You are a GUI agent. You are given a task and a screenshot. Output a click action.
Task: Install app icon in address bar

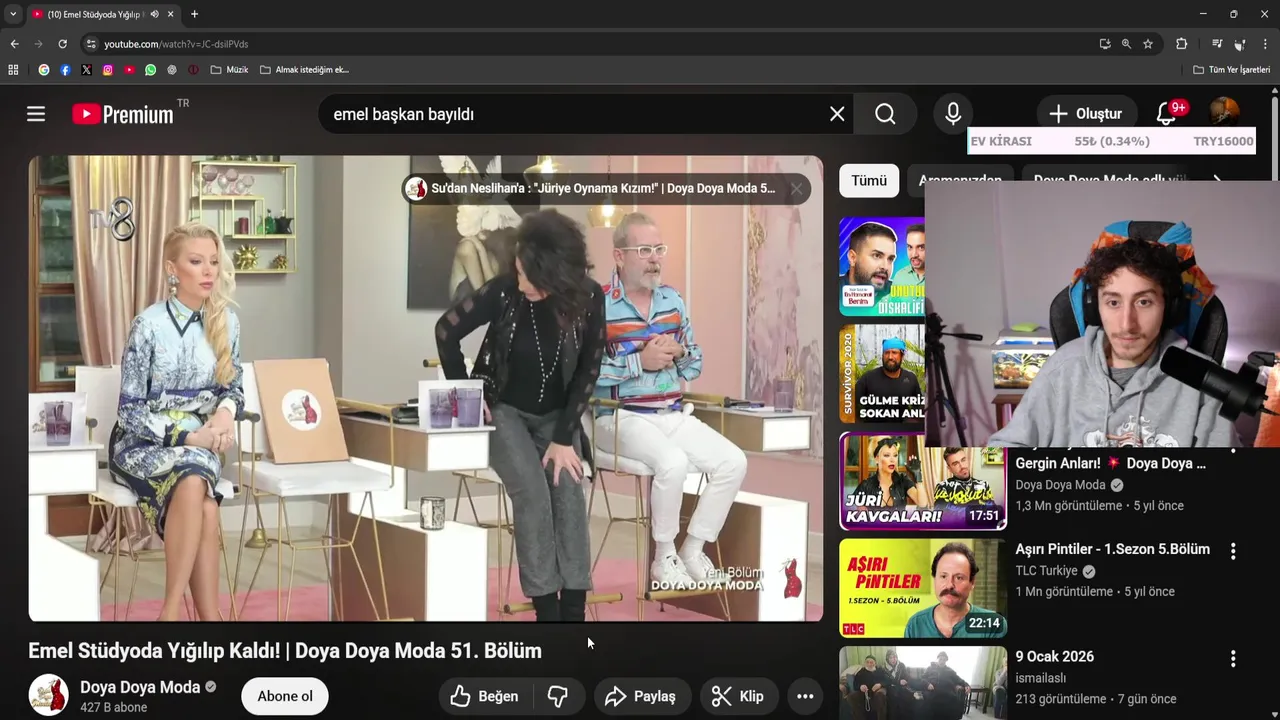[1104, 44]
